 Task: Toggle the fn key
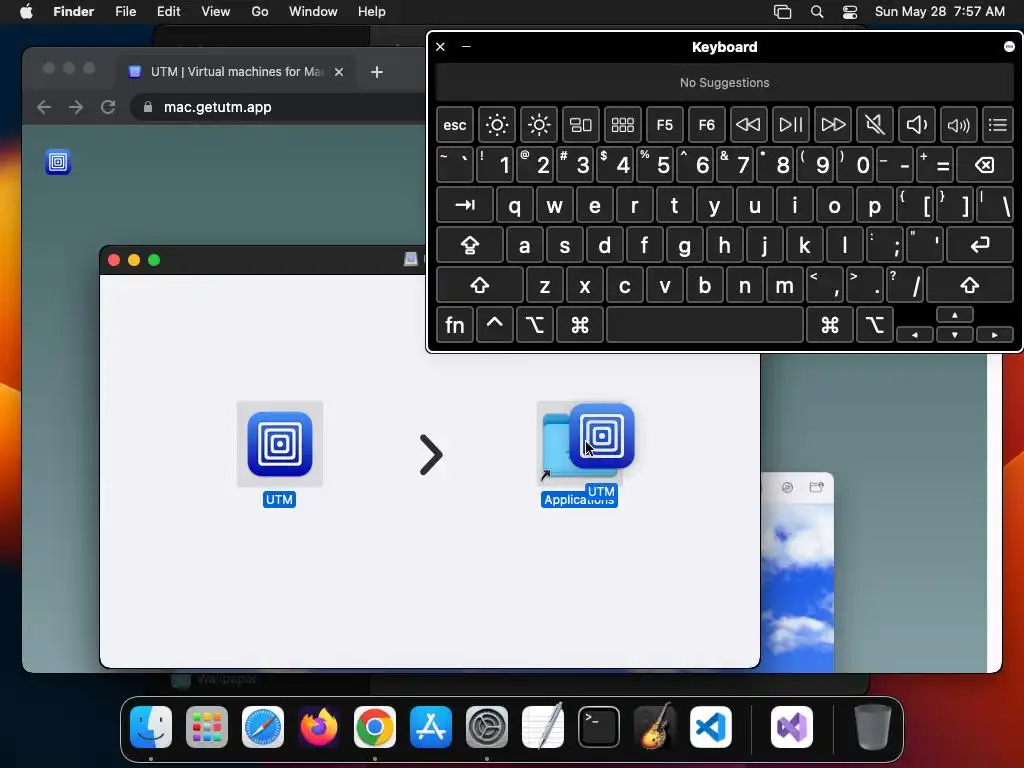pos(455,325)
